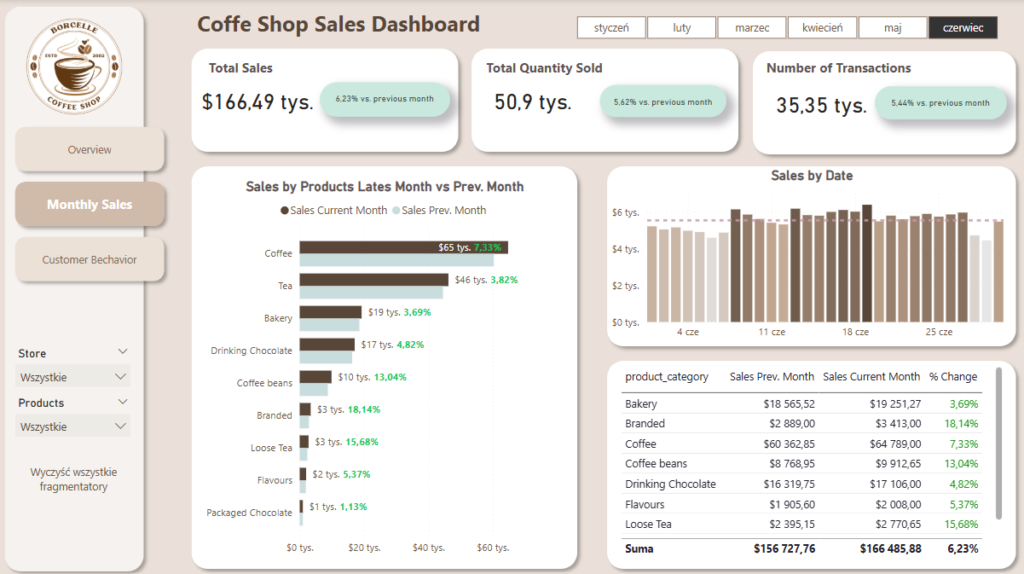This screenshot has width=1024, height=574.
Task: Select the styczeń month filter
Action: click(611, 28)
